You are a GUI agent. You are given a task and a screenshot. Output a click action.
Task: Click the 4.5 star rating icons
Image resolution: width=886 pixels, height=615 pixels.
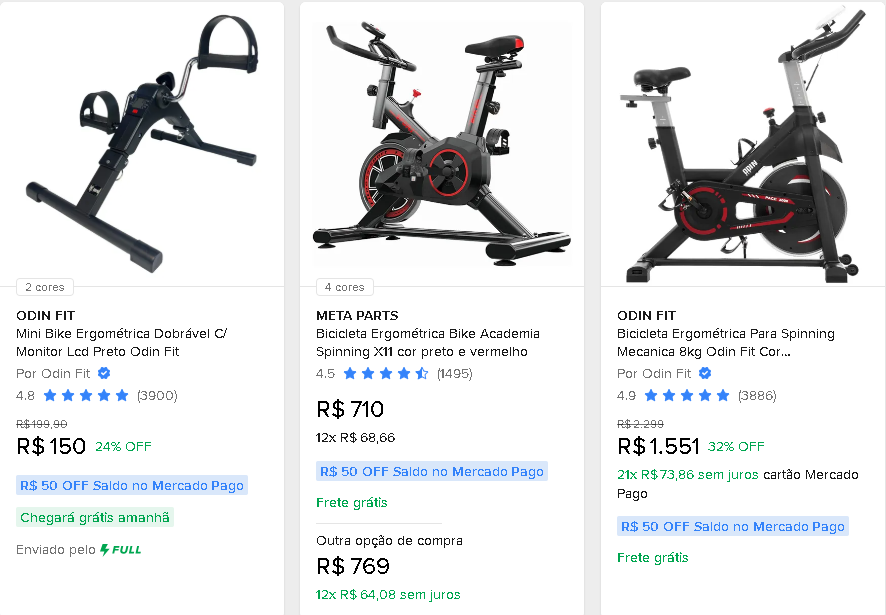(x=386, y=373)
